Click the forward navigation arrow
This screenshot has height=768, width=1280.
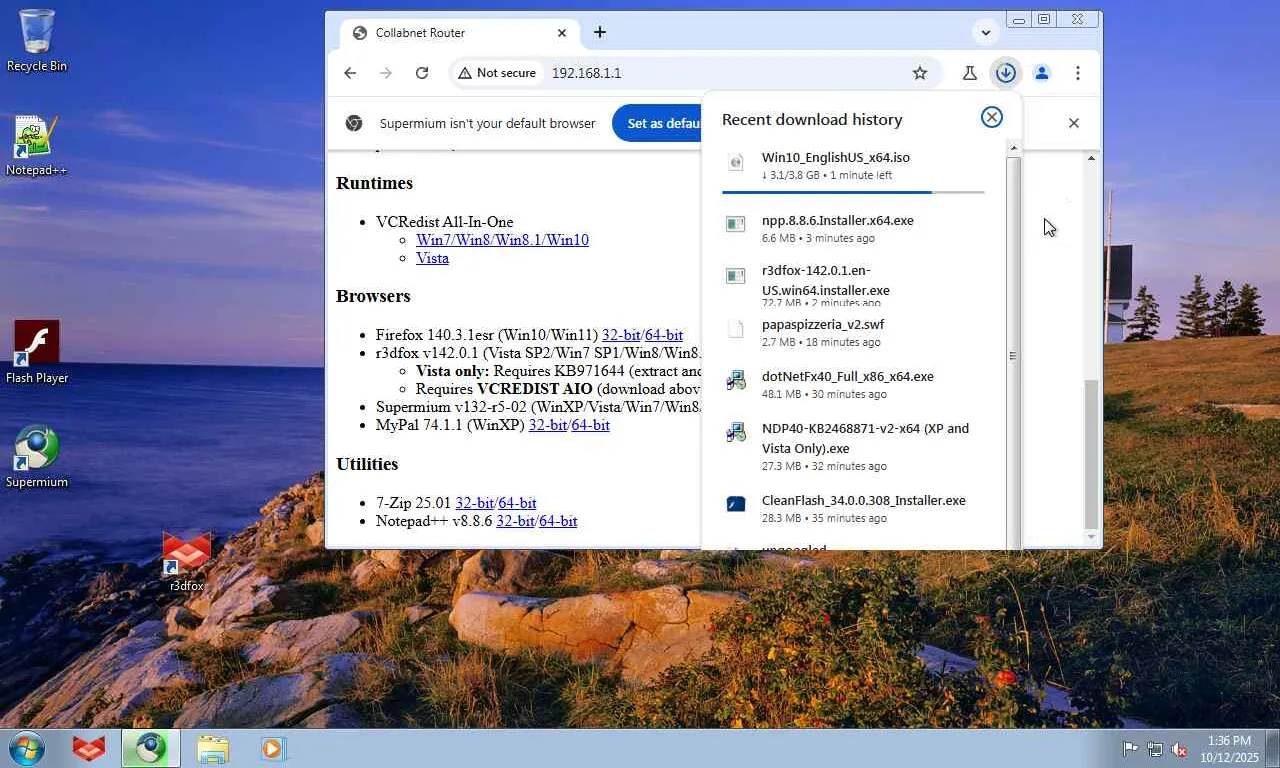pyautogui.click(x=386, y=73)
